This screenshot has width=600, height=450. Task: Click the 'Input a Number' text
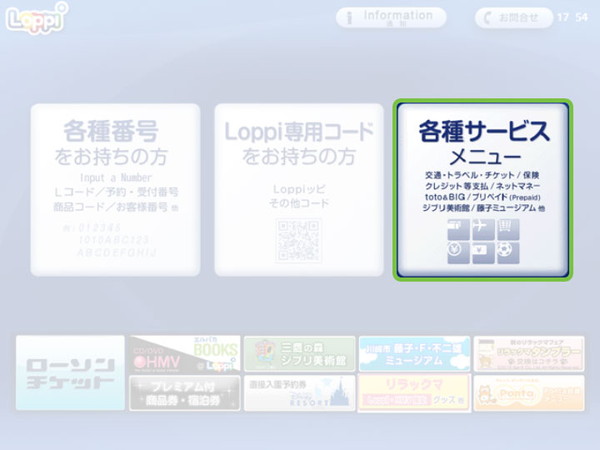coord(116,178)
